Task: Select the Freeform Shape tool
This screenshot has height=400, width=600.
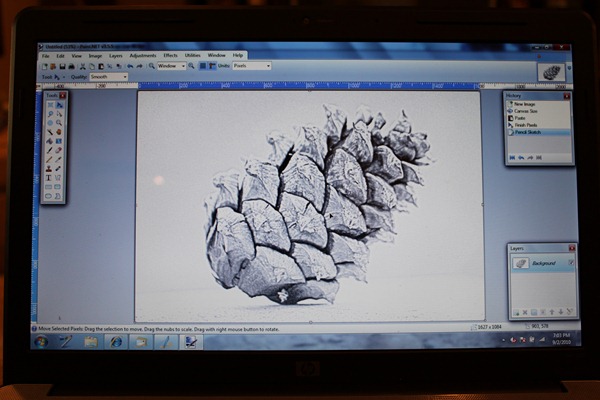Action: click(58, 196)
